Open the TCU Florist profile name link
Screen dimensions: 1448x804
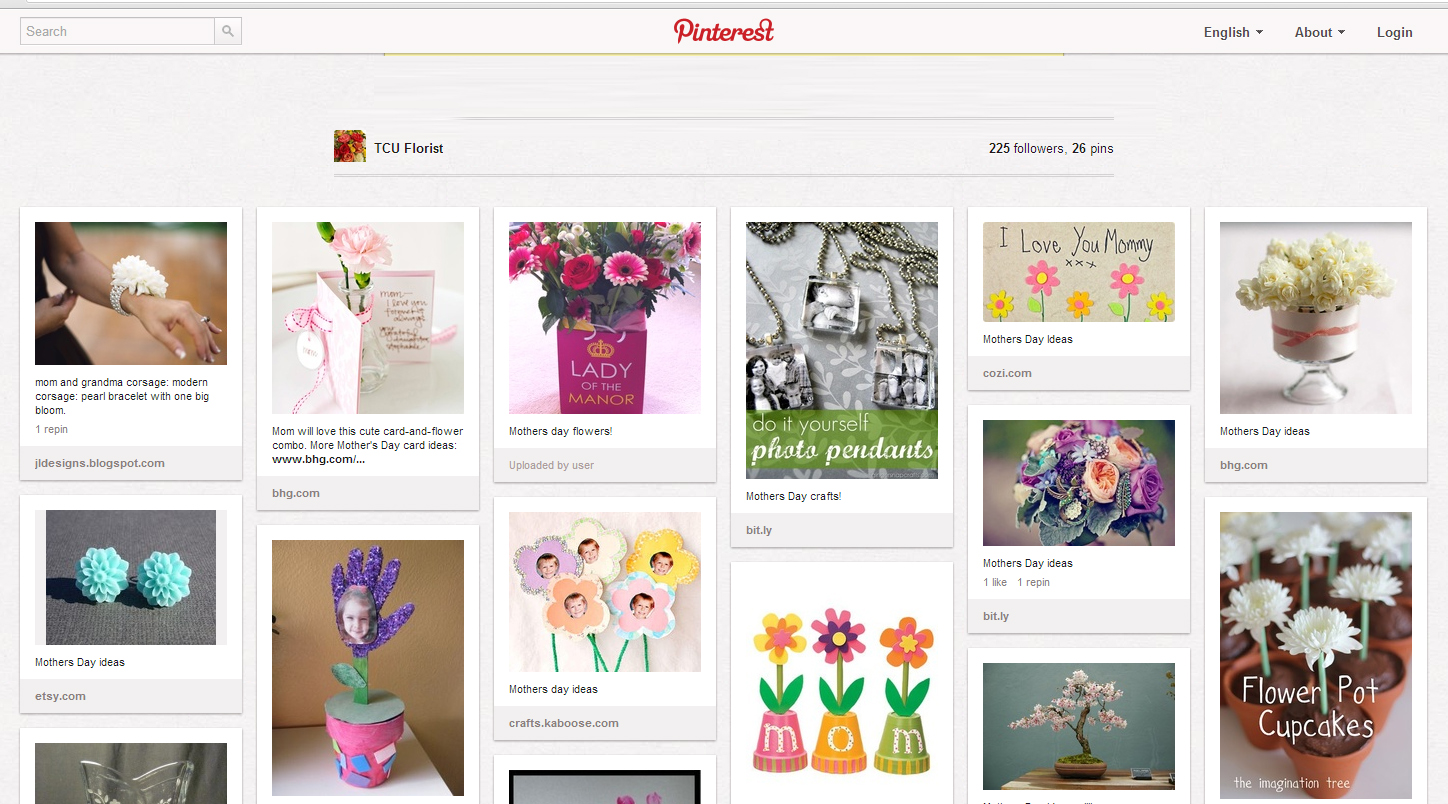click(409, 148)
